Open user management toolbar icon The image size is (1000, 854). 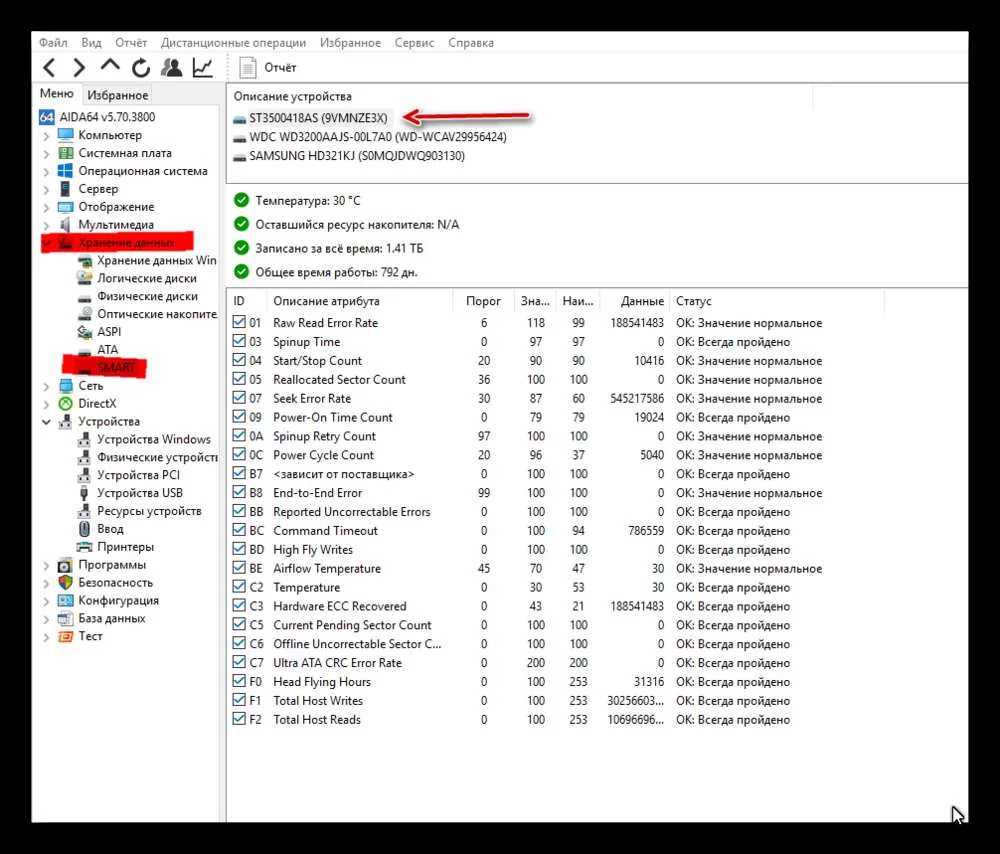(171, 68)
